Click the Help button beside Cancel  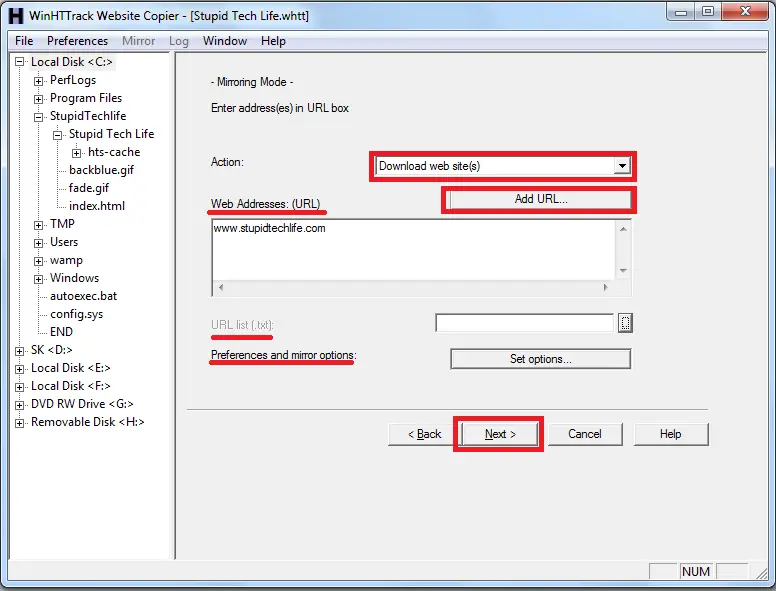click(x=671, y=434)
